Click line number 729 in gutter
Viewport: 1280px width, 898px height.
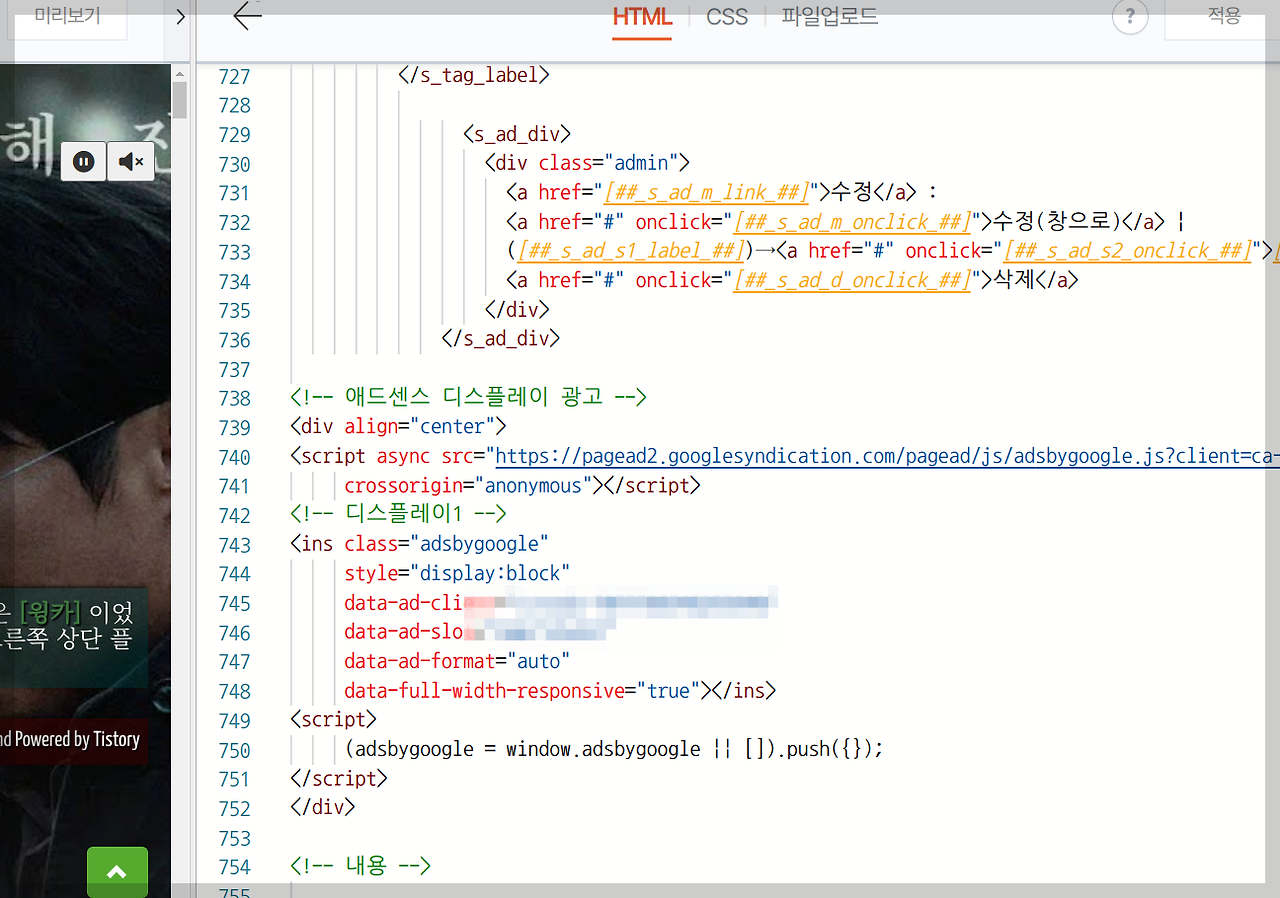[234, 135]
